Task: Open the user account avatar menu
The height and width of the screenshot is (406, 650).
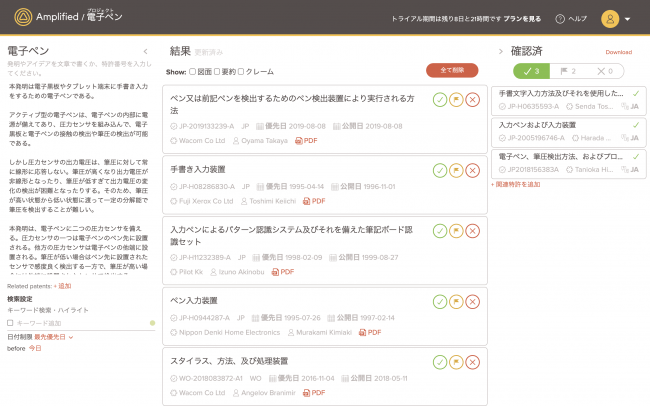Action: pos(610,19)
